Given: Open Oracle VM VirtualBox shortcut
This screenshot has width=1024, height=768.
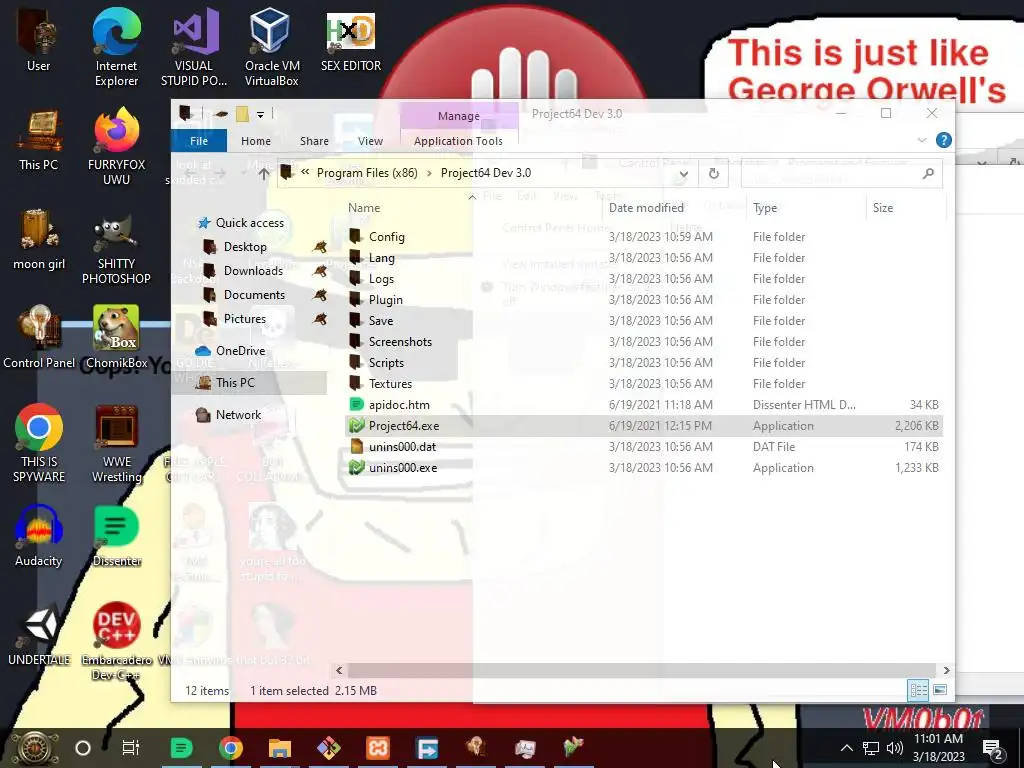Looking at the screenshot, I should (x=272, y=48).
